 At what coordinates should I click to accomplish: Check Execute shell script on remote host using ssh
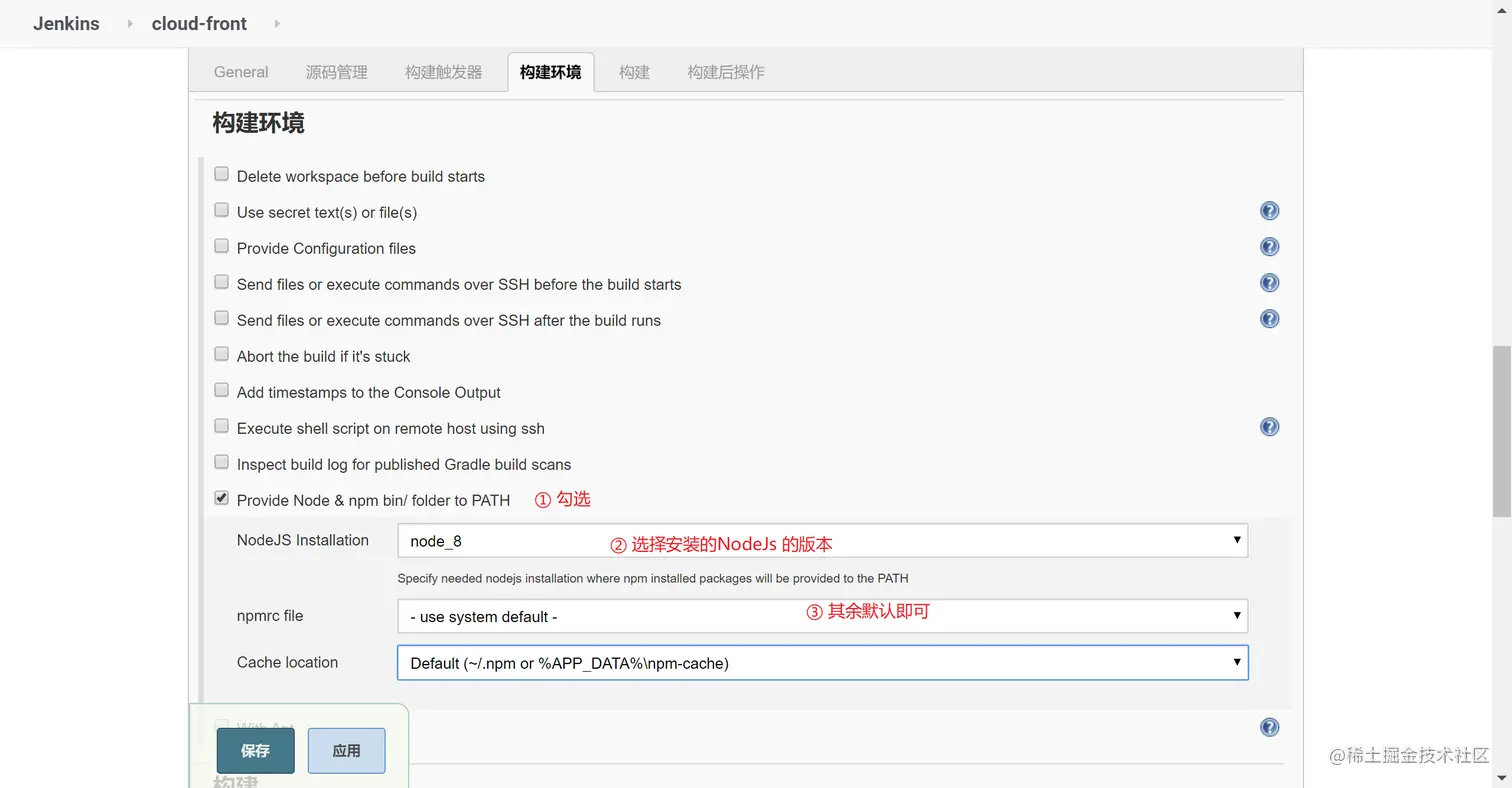(222, 426)
